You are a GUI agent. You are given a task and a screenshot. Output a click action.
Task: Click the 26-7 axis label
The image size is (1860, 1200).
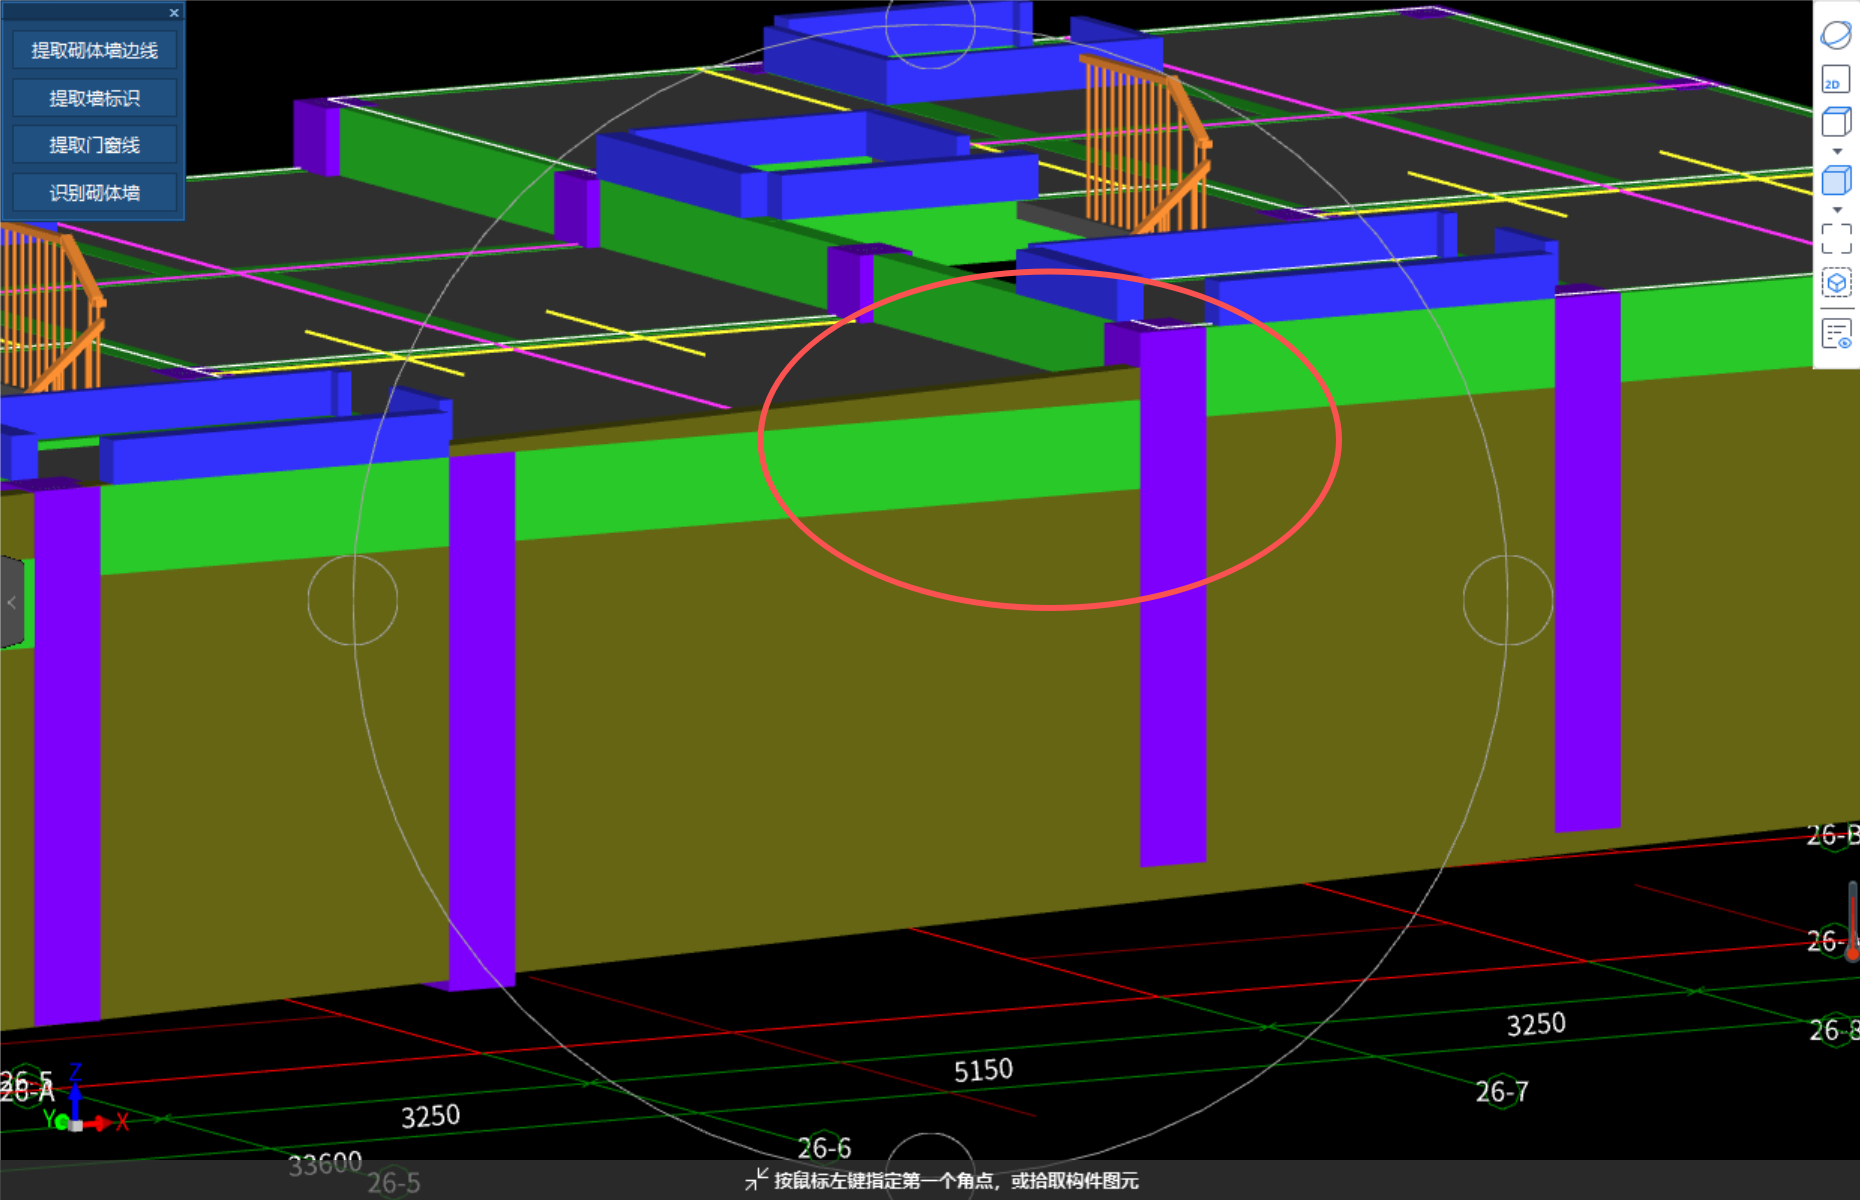[1502, 1092]
